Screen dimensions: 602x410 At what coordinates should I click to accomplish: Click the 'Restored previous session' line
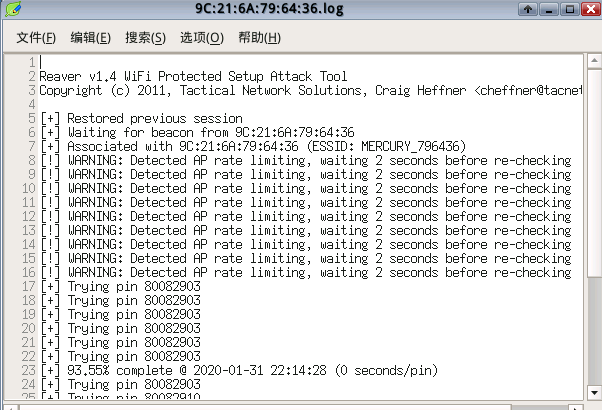click(140, 118)
